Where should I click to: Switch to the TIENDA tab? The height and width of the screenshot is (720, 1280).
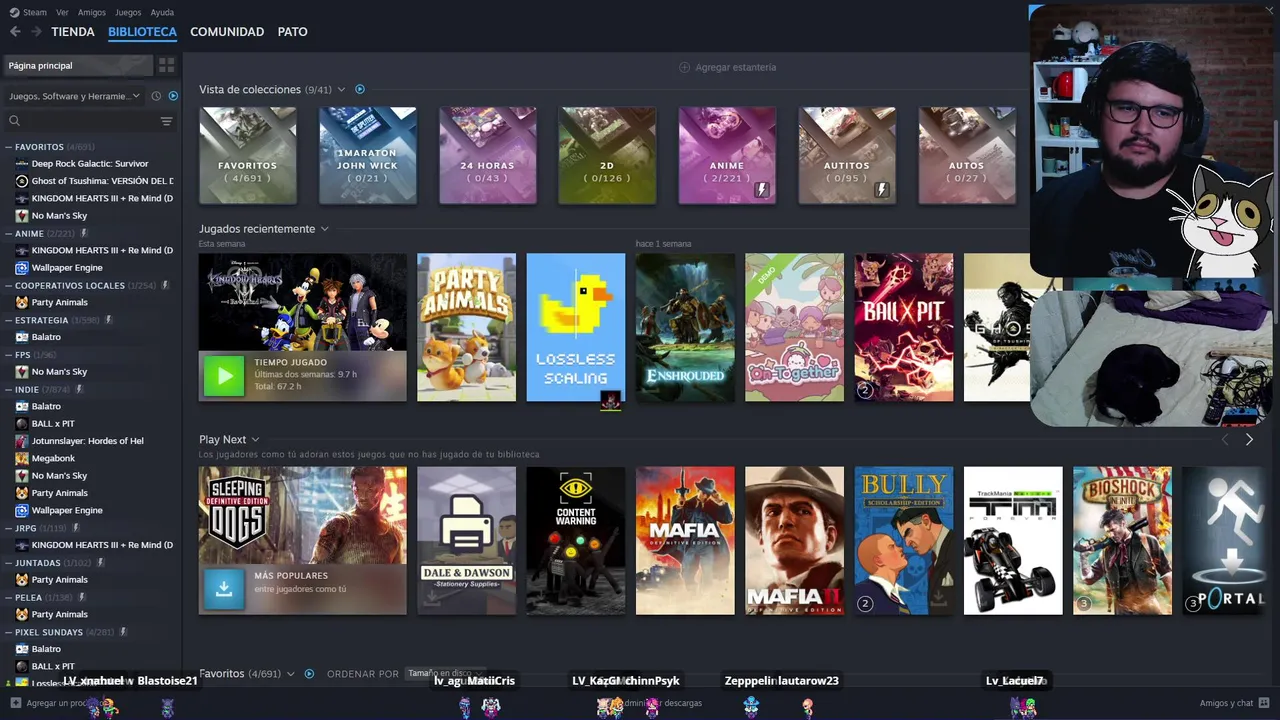[73, 32]
